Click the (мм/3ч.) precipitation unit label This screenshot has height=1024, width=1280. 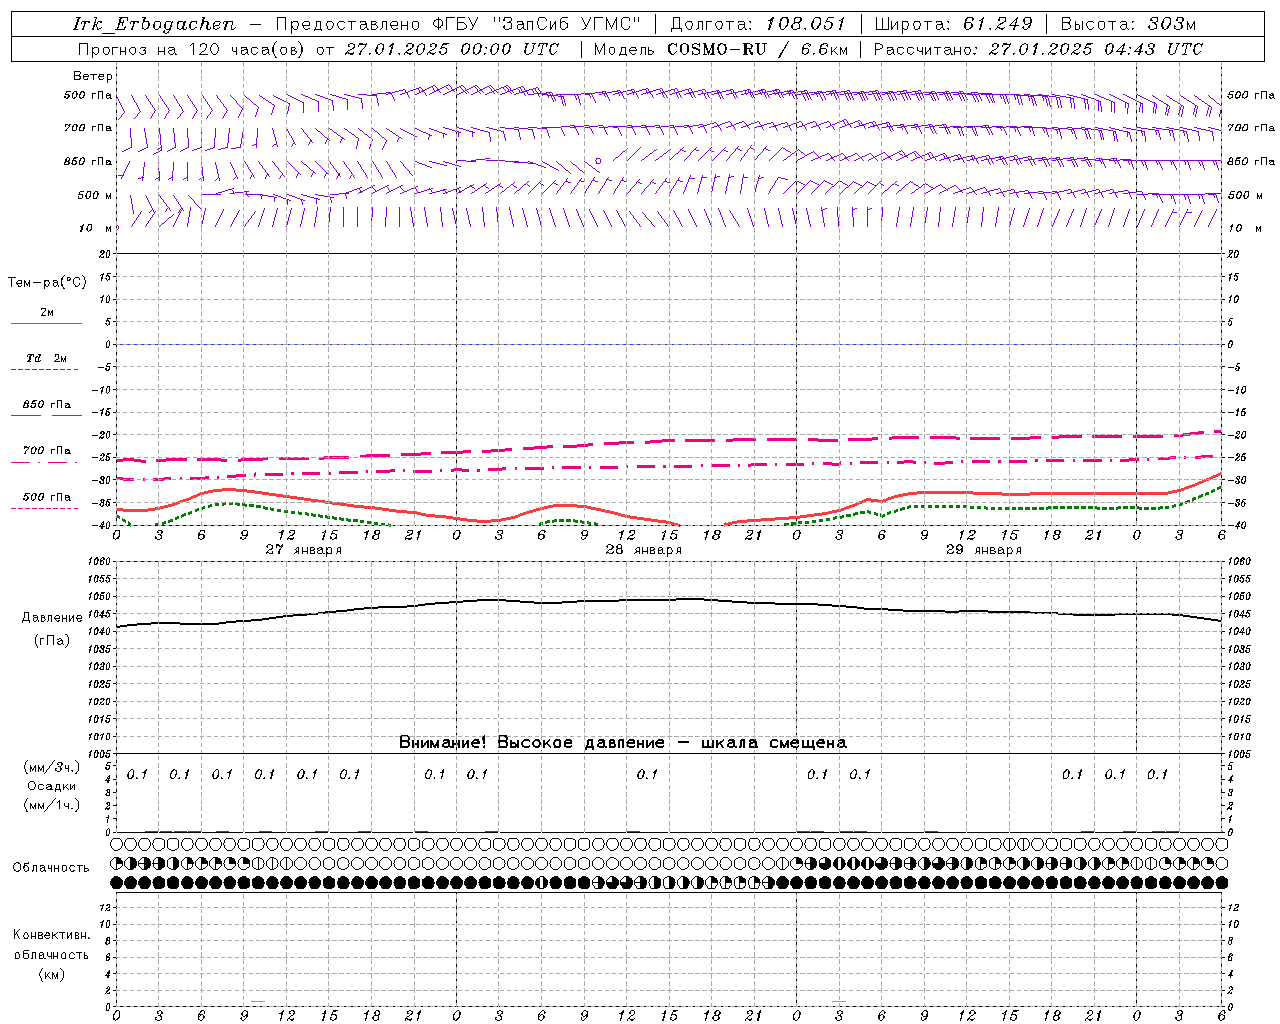click(x=51, y=767)
